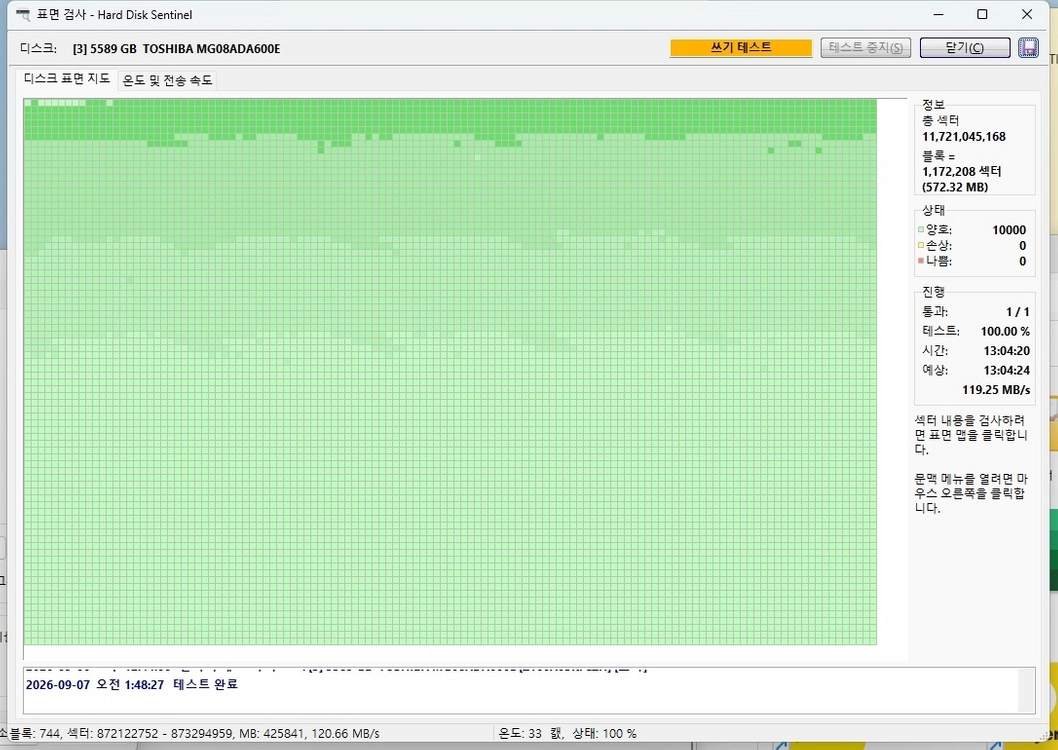1058x750 pixels.
Task: Click transfer speed 119.25 MB/s
Action: [996, 390]
